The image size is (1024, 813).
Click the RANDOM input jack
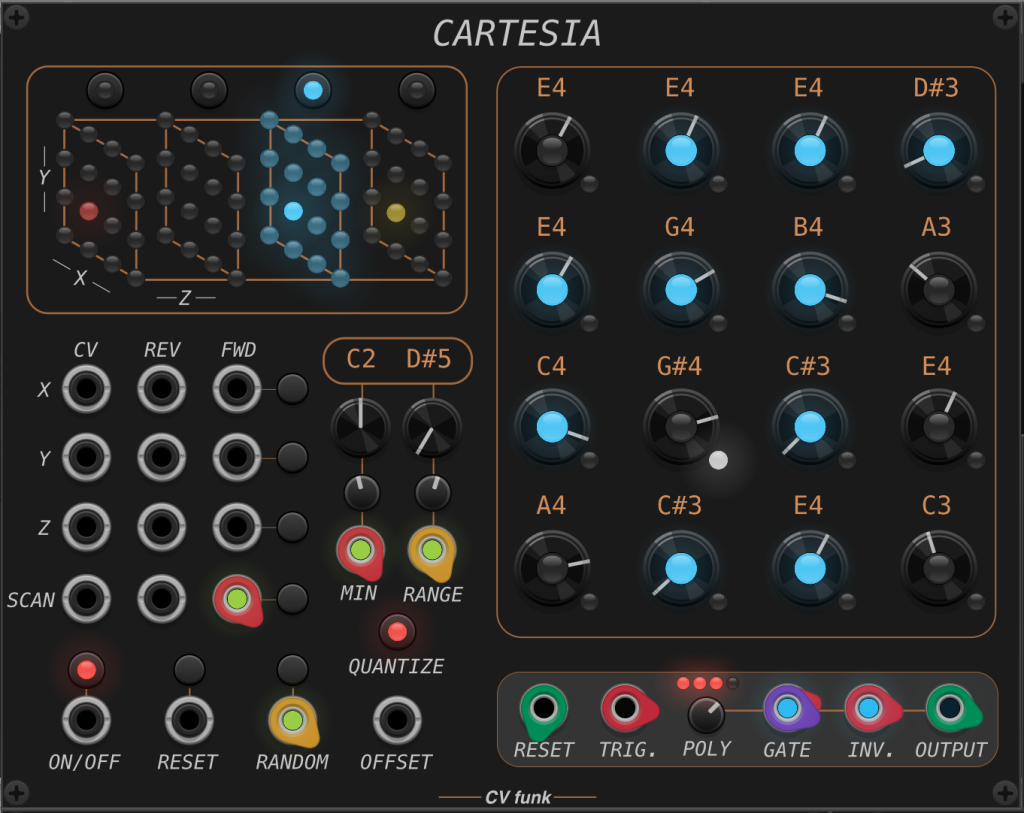pos(293,720)
